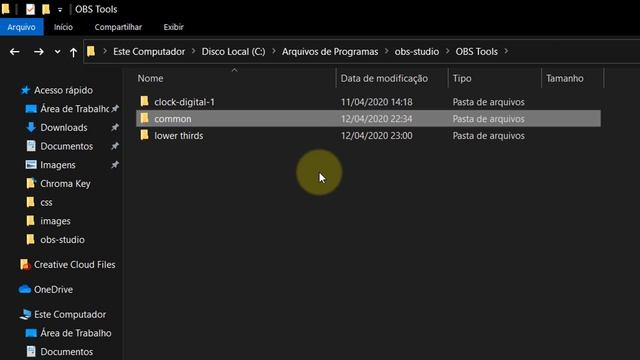Open css folder in sidebar
Screen dimensions: 640x360
pos(47,202)
